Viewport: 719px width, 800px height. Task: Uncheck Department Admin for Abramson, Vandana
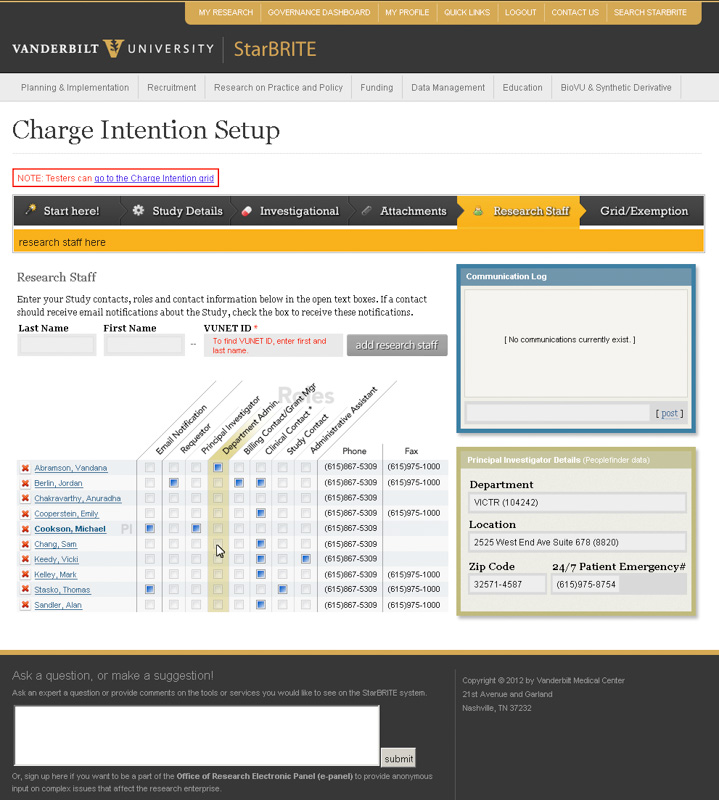coord(218,467)
